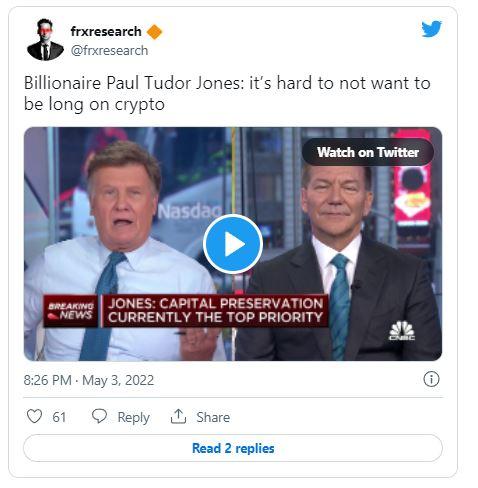This screenshot has height=488, width=478.
Task: Open the @frxresearch handle link
Action: (109, 51)
